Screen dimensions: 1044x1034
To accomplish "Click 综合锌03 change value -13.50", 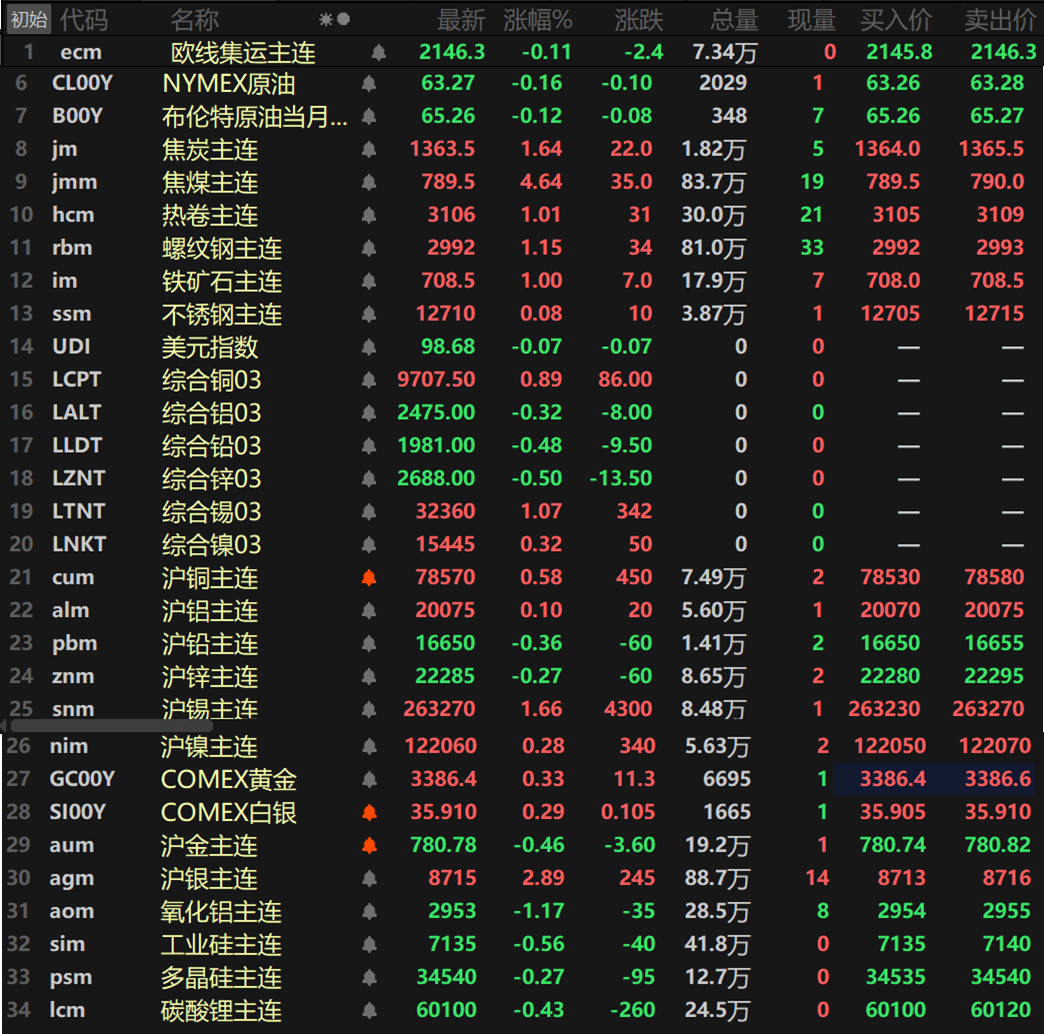I will click(621, 479).
